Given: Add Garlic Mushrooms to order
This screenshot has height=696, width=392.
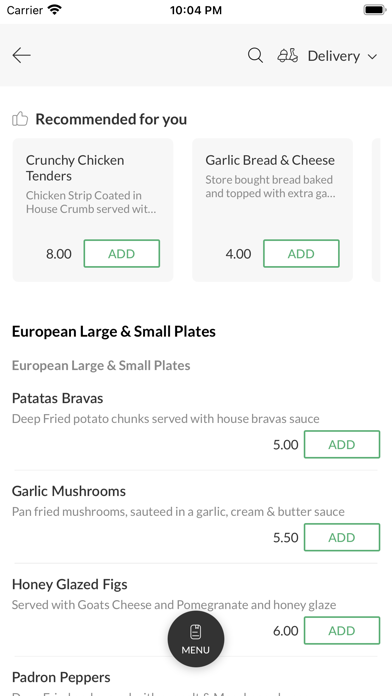Looking at the screenshot, I should [342, 537].
